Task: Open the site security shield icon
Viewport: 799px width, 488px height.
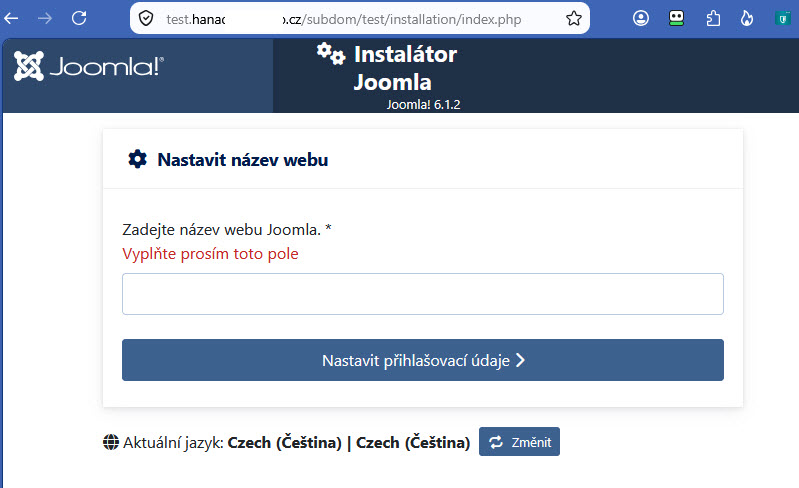Action: pyautogui.click(x=146, y=19)
